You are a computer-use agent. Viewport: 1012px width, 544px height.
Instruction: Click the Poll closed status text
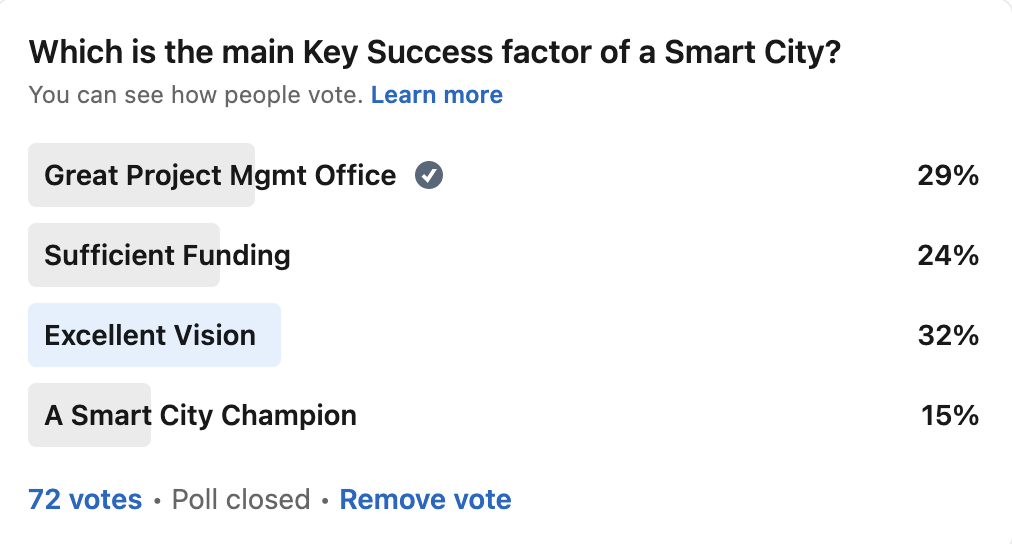pyautogui.click(x=240, y=499)
